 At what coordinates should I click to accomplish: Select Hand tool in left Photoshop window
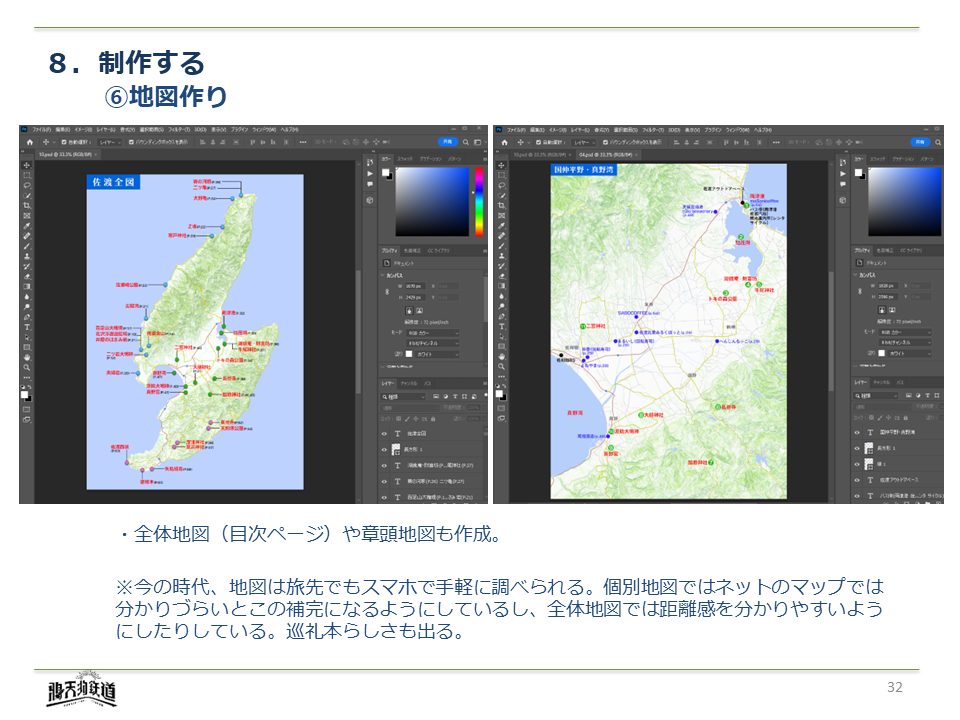click(27, 357)
